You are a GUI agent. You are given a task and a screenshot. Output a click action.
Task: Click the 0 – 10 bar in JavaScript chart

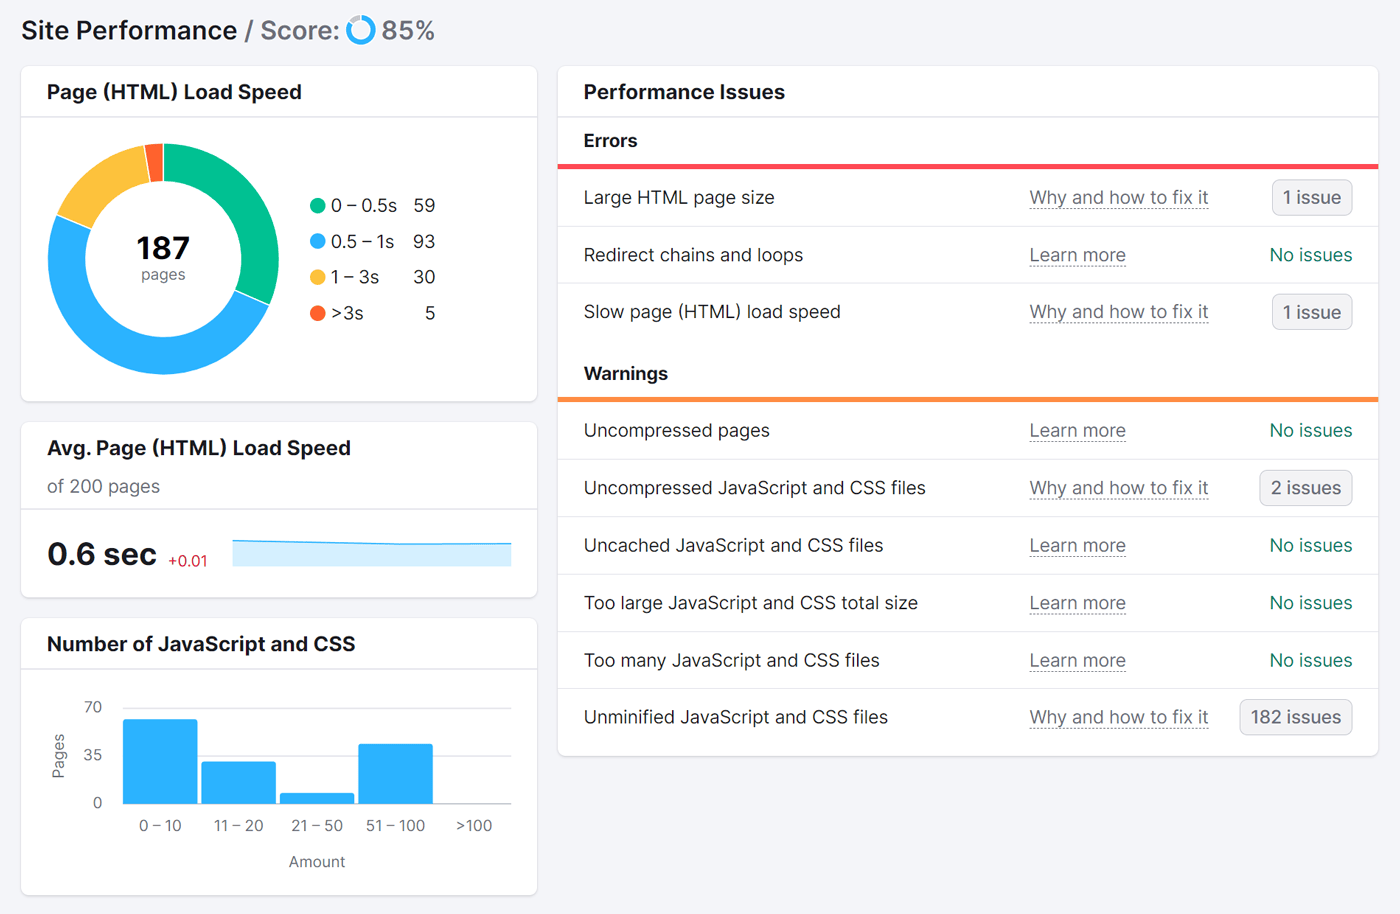tap(160, 762)
